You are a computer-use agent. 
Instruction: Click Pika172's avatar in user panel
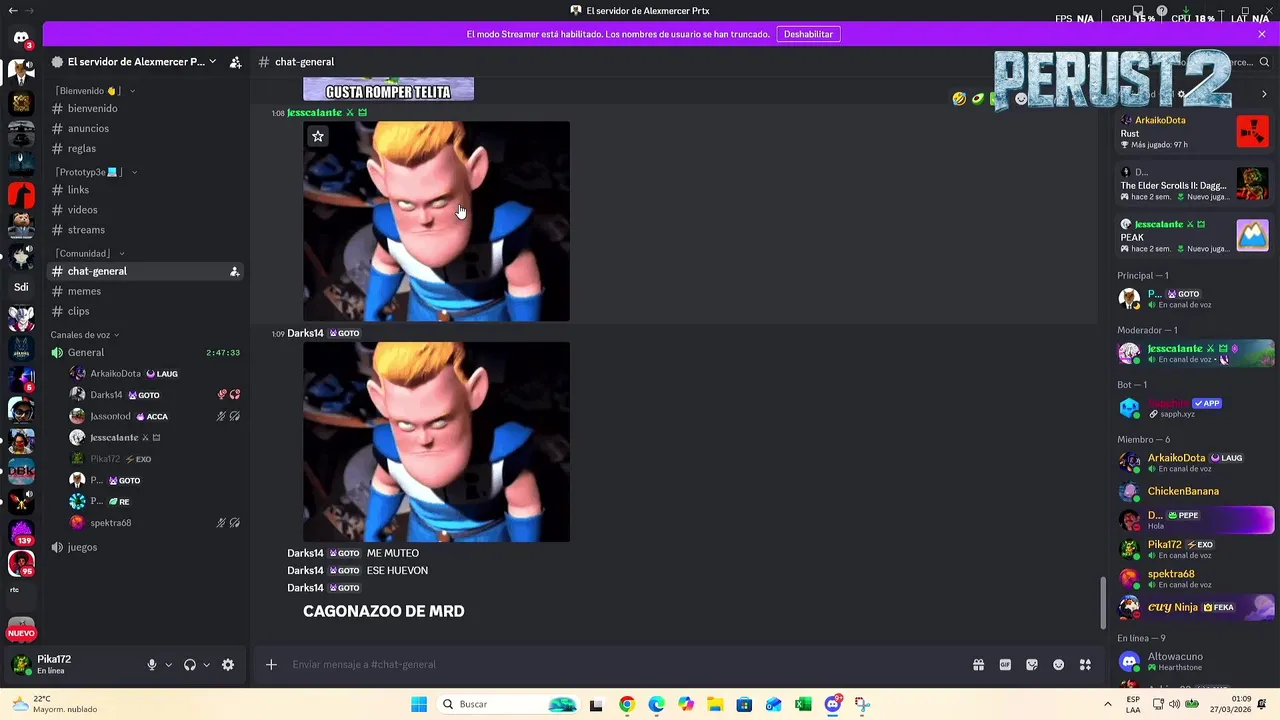(21, 665)
